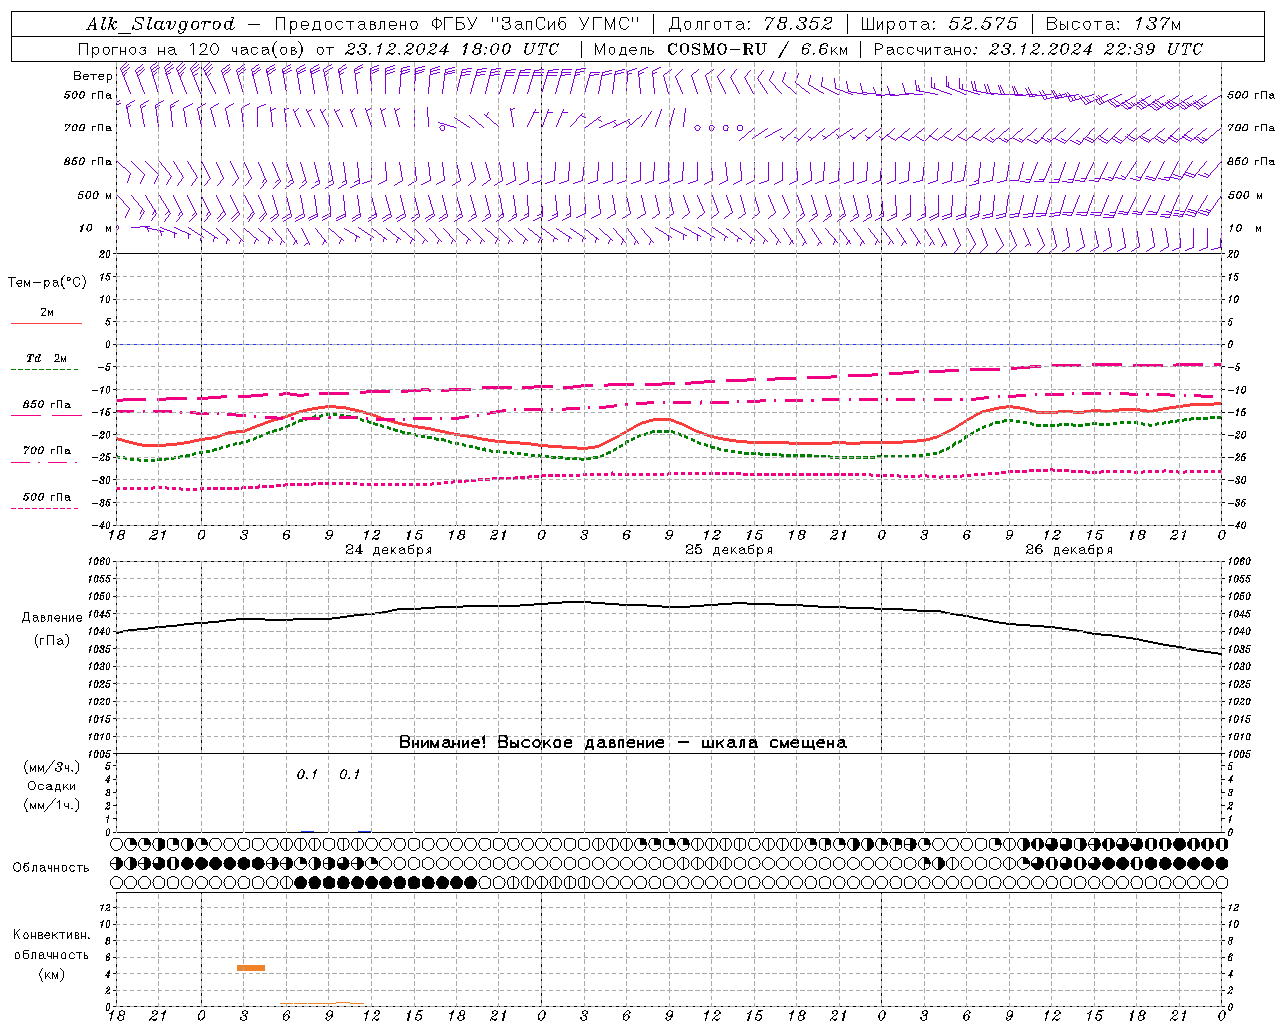1280x1024 pixels.
Task: Click the station name Alk_Slavgorod
Action: coord(161,24)
